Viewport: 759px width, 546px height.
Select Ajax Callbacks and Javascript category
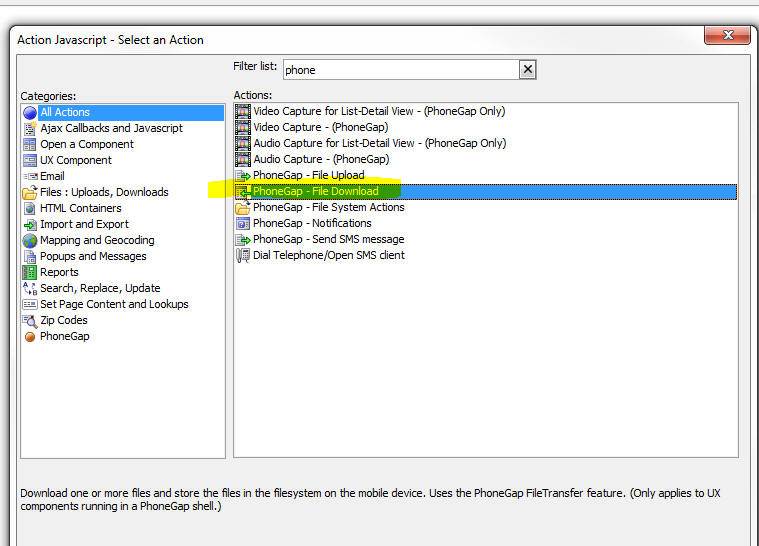pos(111,128)
